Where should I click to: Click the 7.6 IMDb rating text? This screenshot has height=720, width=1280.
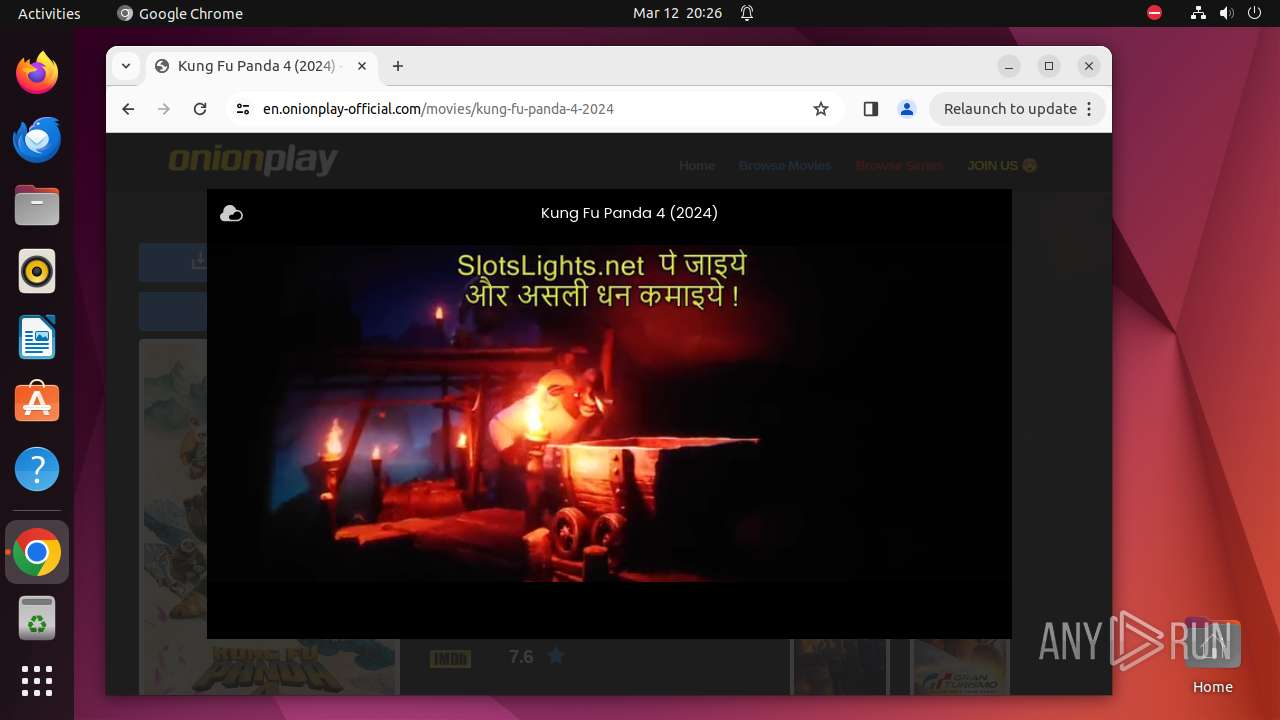(x=521, y=657)
